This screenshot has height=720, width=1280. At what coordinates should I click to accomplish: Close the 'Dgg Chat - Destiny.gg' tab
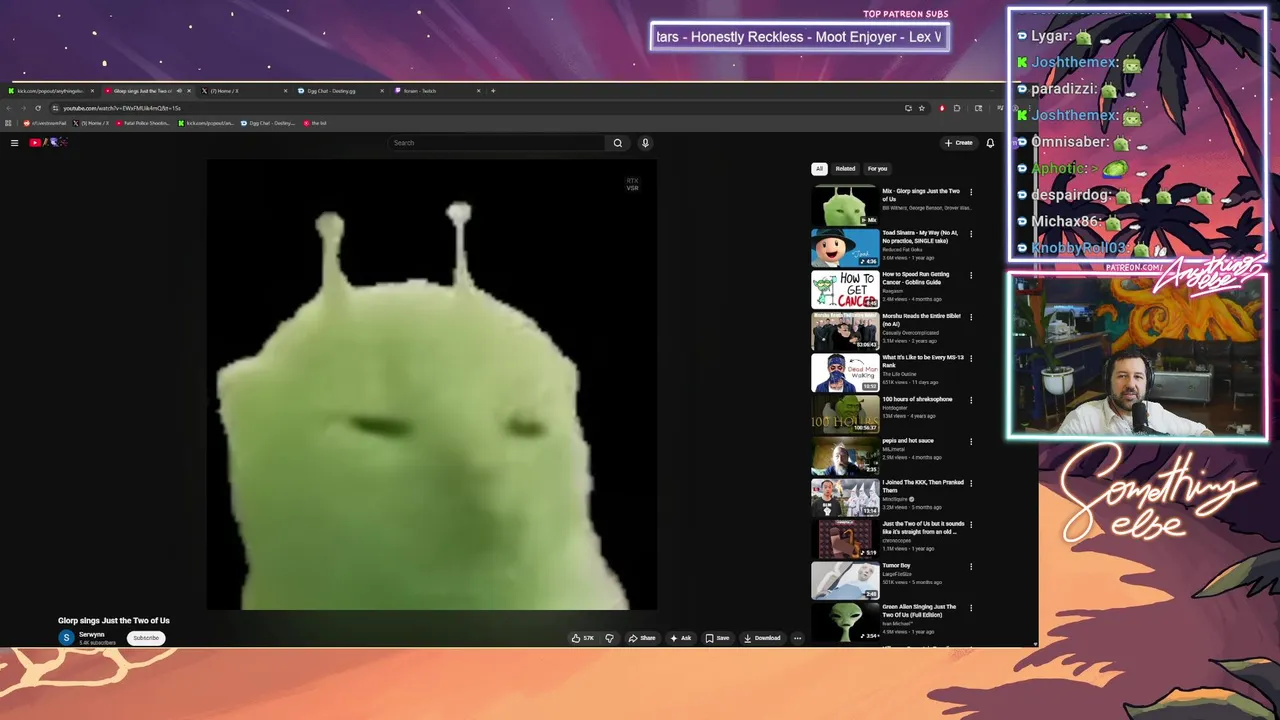381,91
